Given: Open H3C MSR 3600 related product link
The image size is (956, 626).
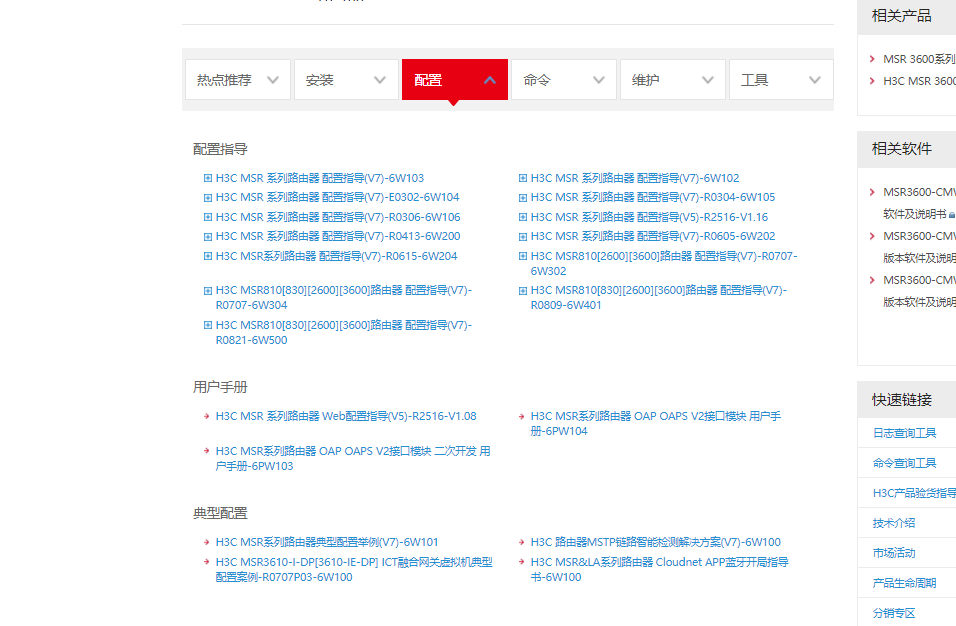Looking at the screenshot, I should click(919, 81).
